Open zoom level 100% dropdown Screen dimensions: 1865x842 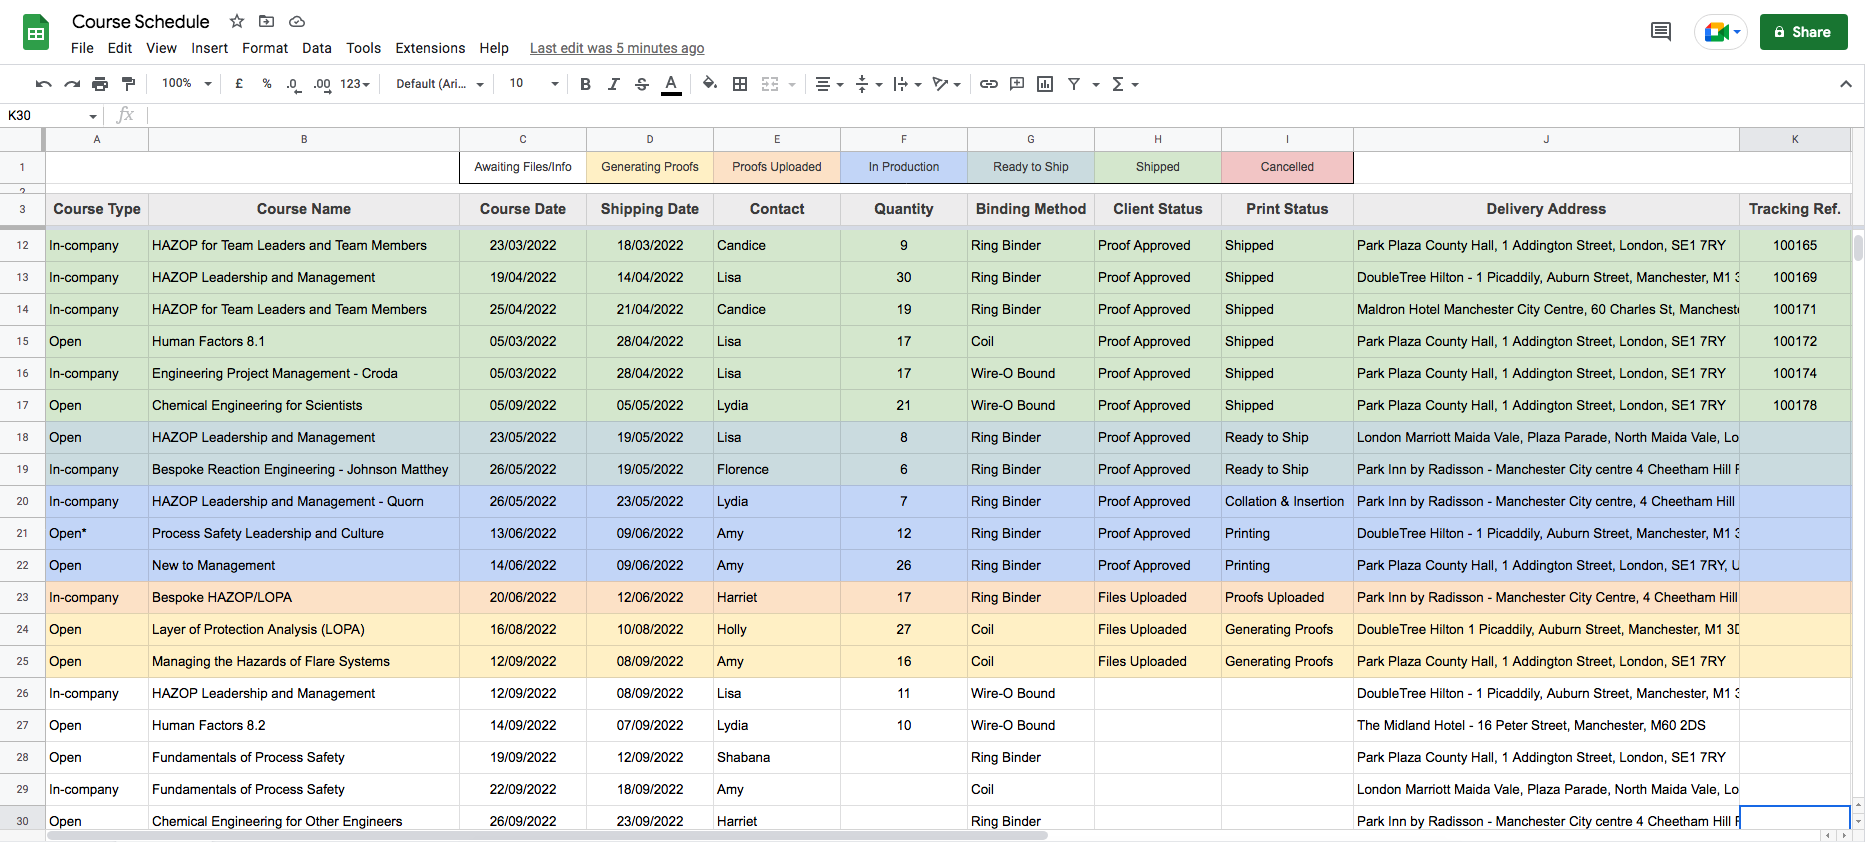point(187,84)
